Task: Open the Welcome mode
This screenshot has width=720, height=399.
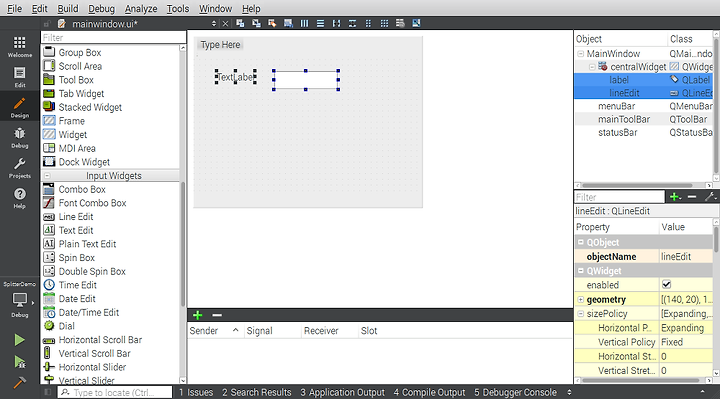Action: point(19,46)
